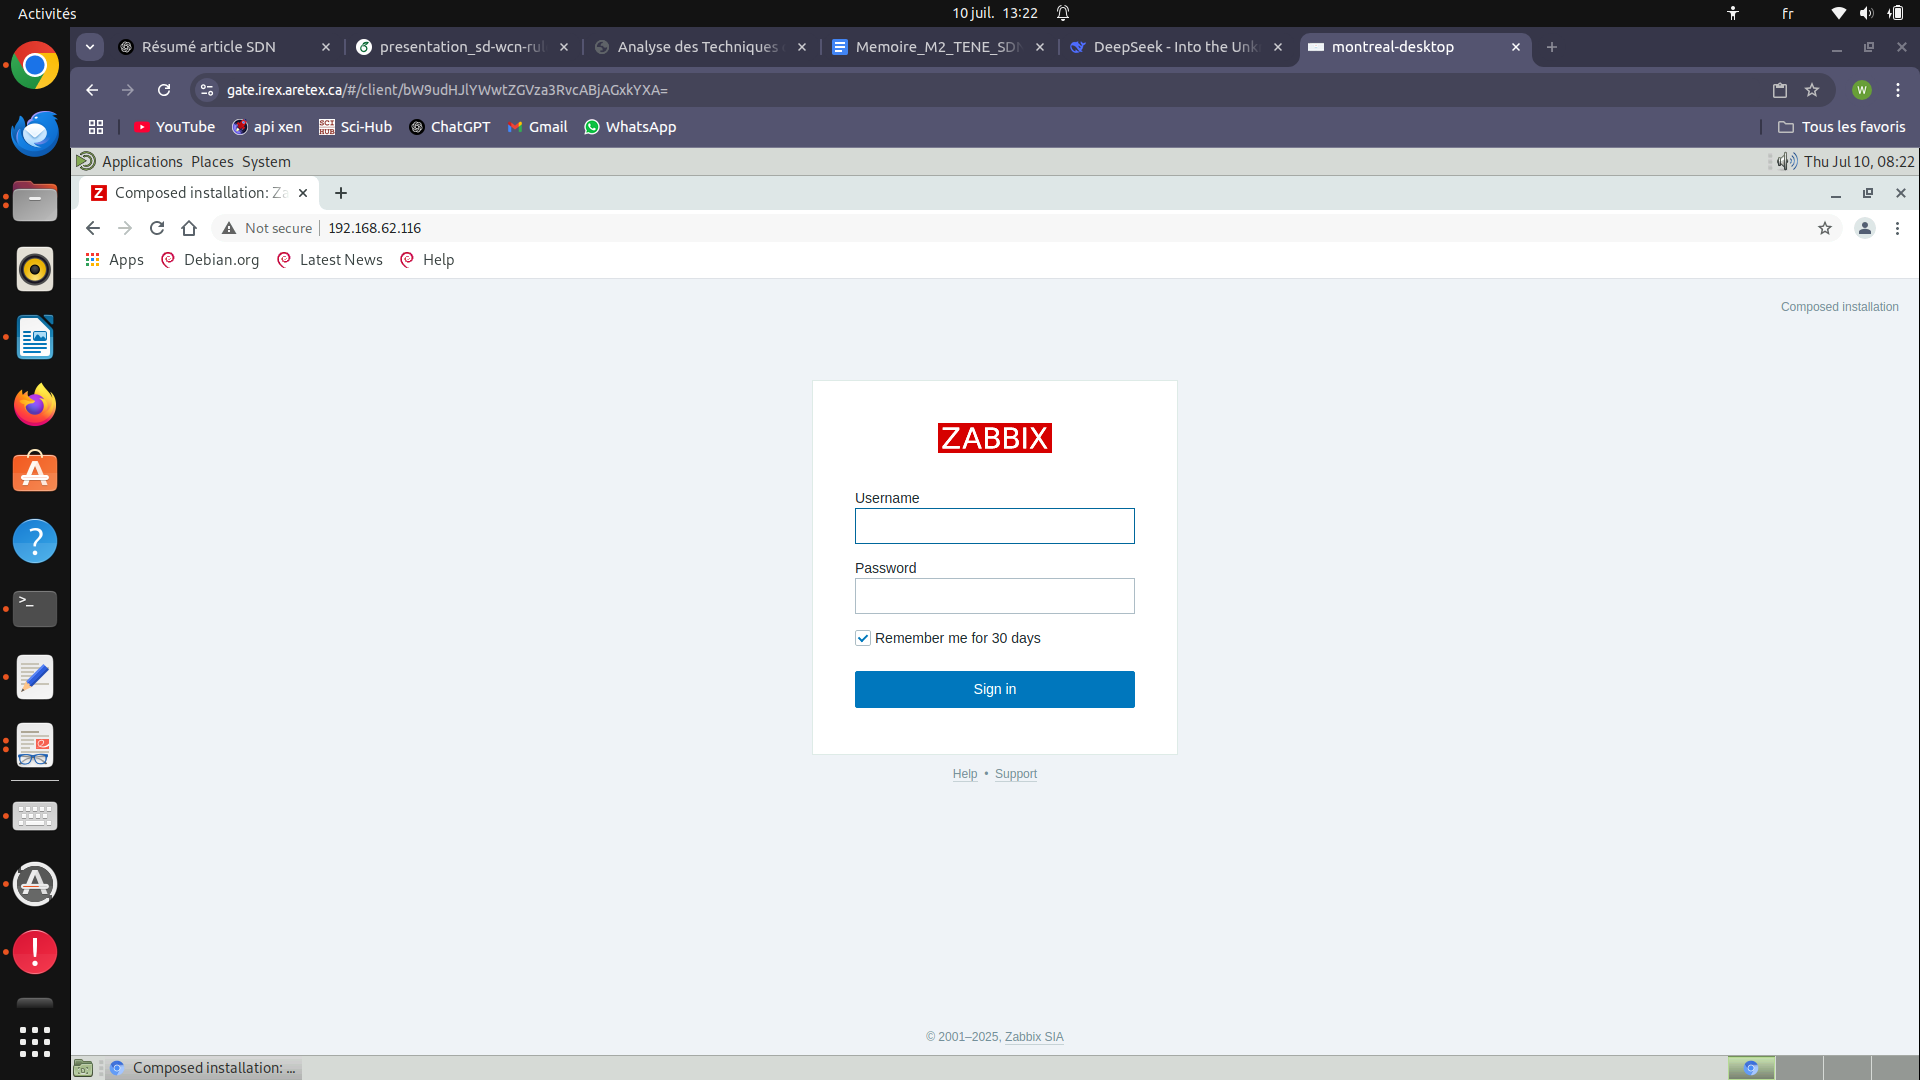Open outer Chrome three-dot menu
Viewport: 1920px width, 1080px height.
click(1898, 90)
